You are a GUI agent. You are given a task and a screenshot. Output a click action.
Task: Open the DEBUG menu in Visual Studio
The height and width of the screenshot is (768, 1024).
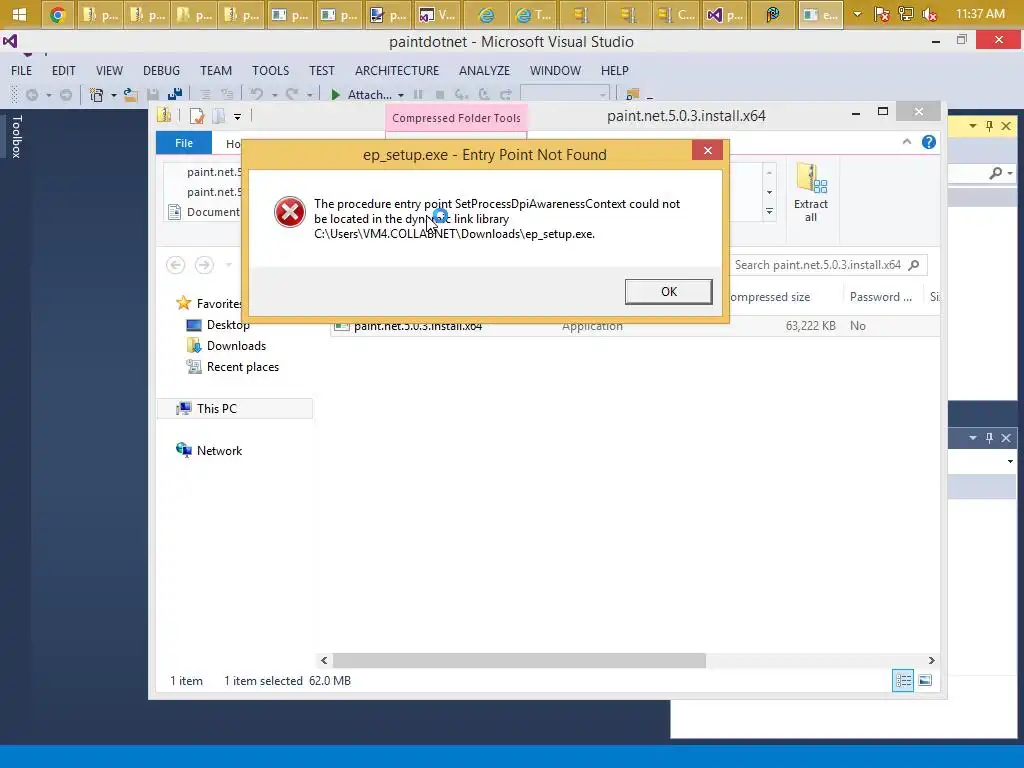coord(161,71)
